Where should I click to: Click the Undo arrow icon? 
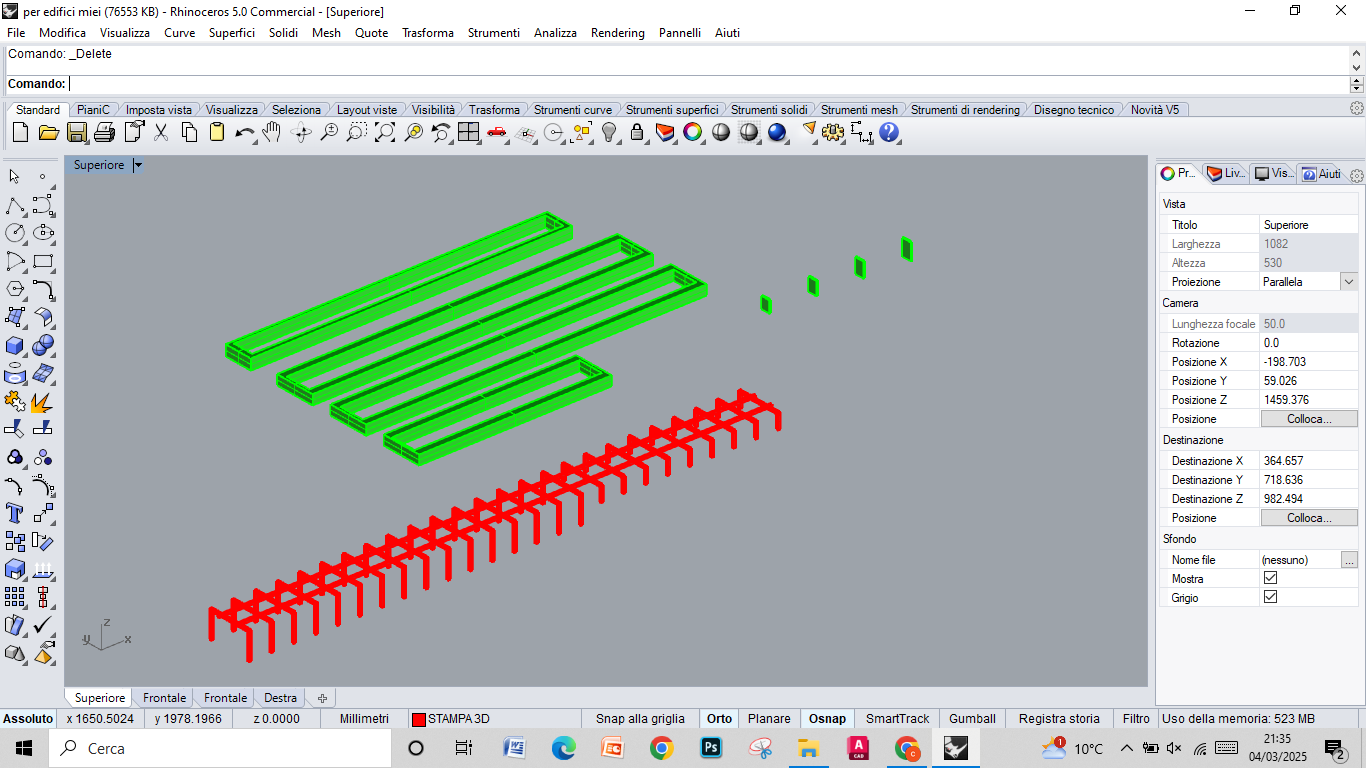(245, 132)
